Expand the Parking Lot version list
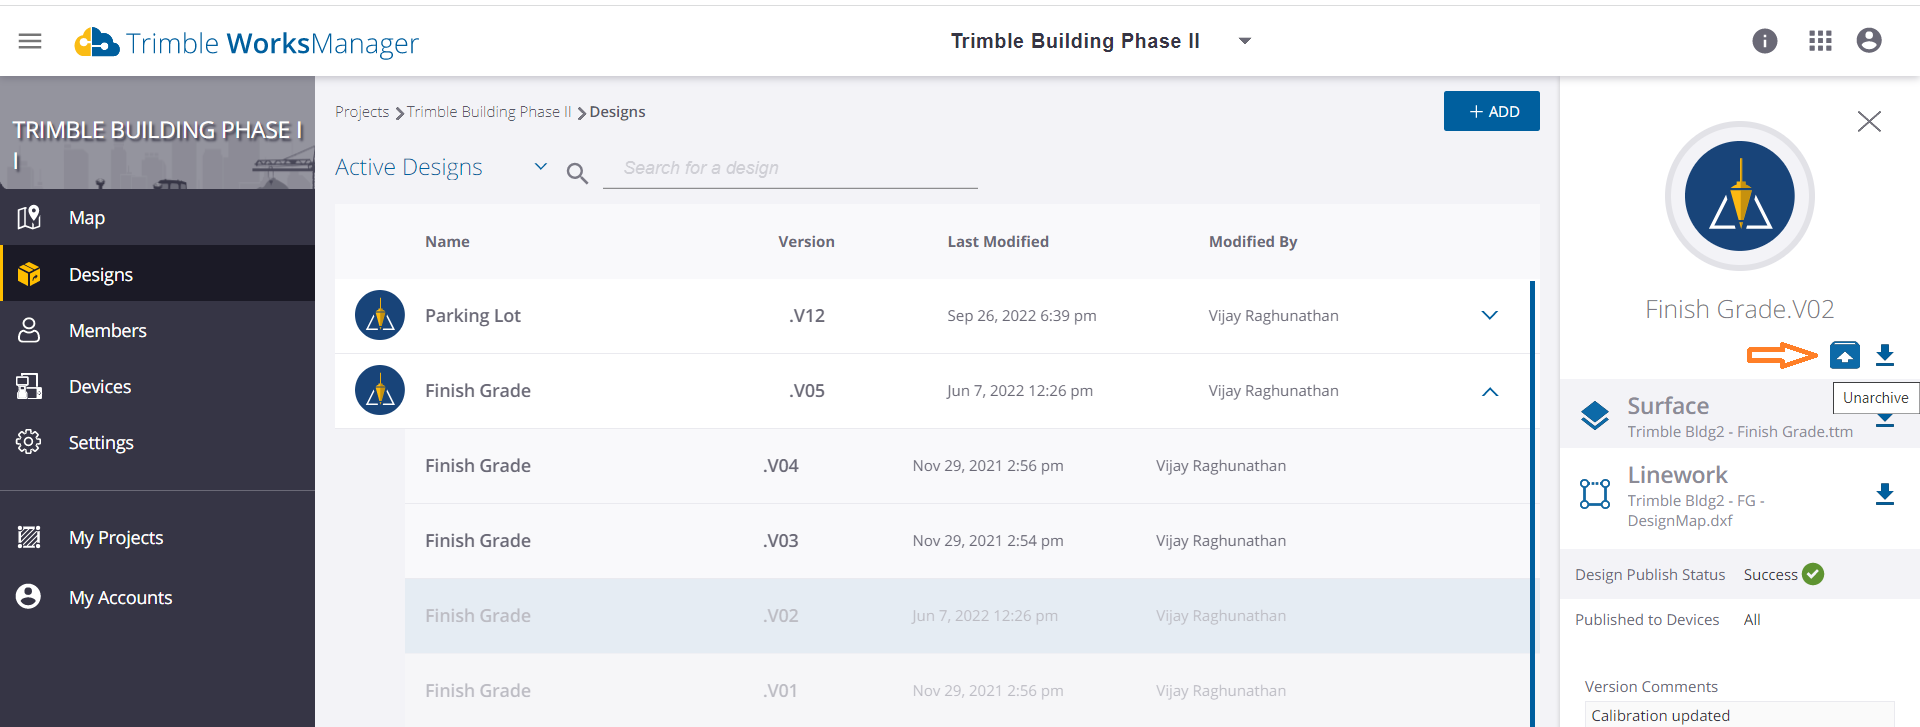Viewport: 1920px width, 727px height. (1489, 316)
